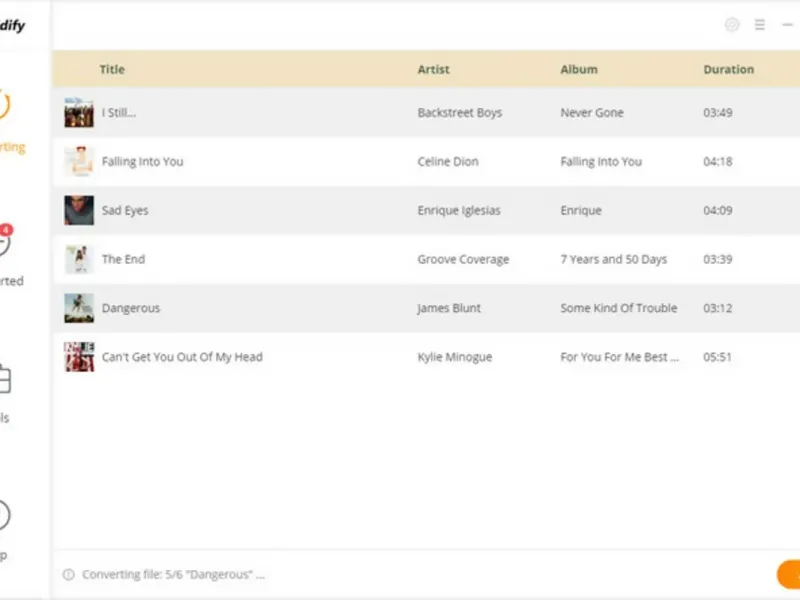Minimize the window with the dash icon

pyautogui.click(x=787, y=25)
